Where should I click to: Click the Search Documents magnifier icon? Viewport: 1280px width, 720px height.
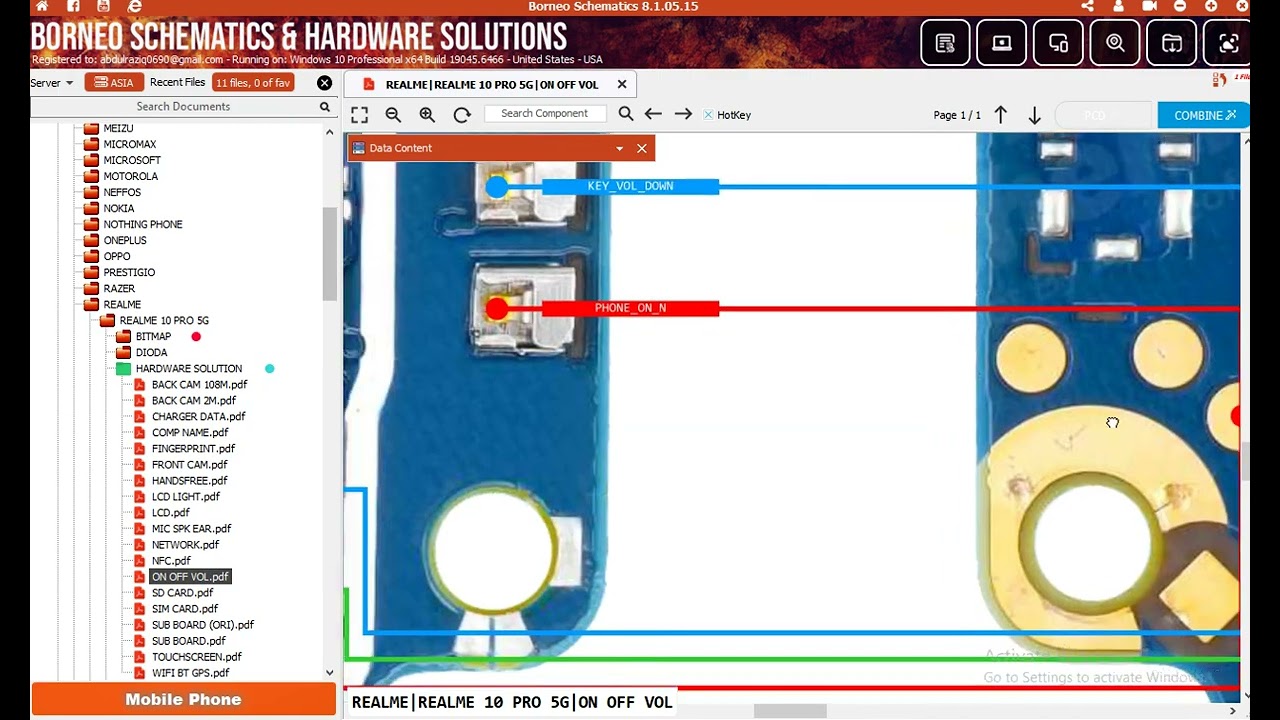pos(325,107)
